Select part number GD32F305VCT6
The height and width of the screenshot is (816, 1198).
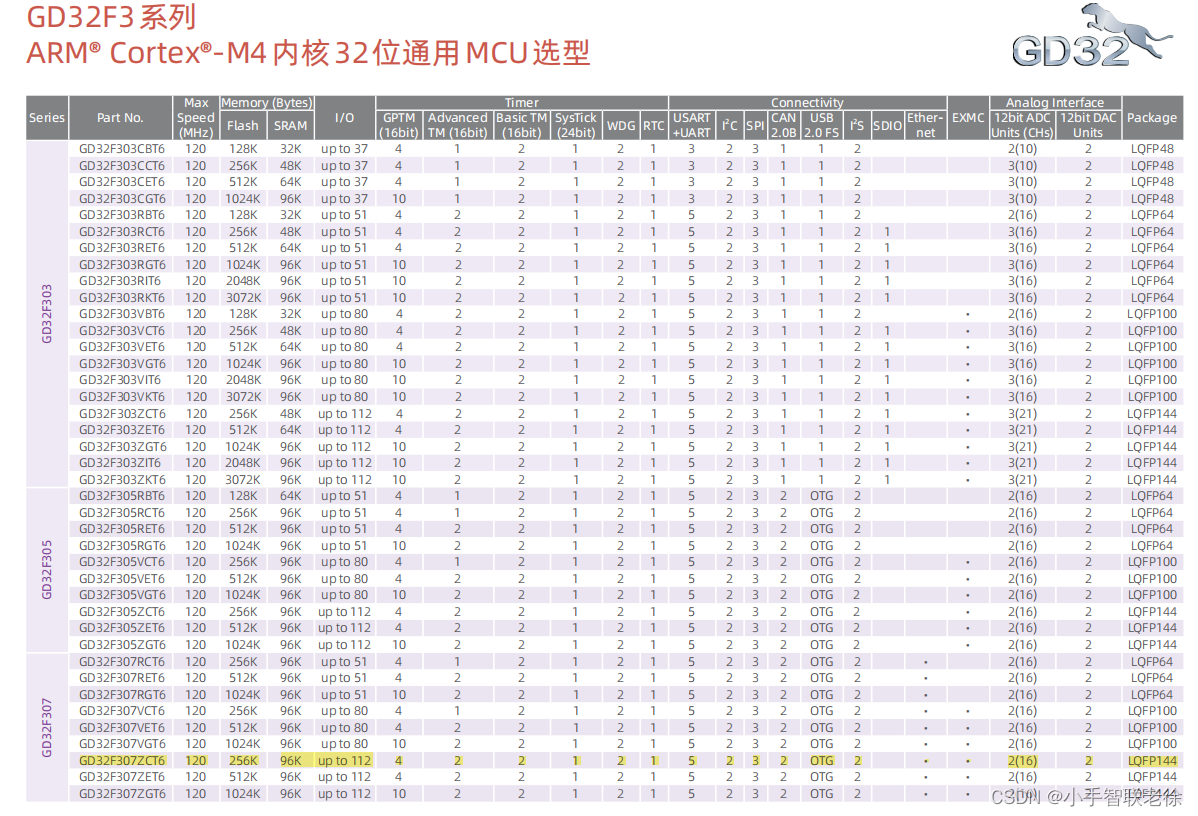click(x=122, y=562)
